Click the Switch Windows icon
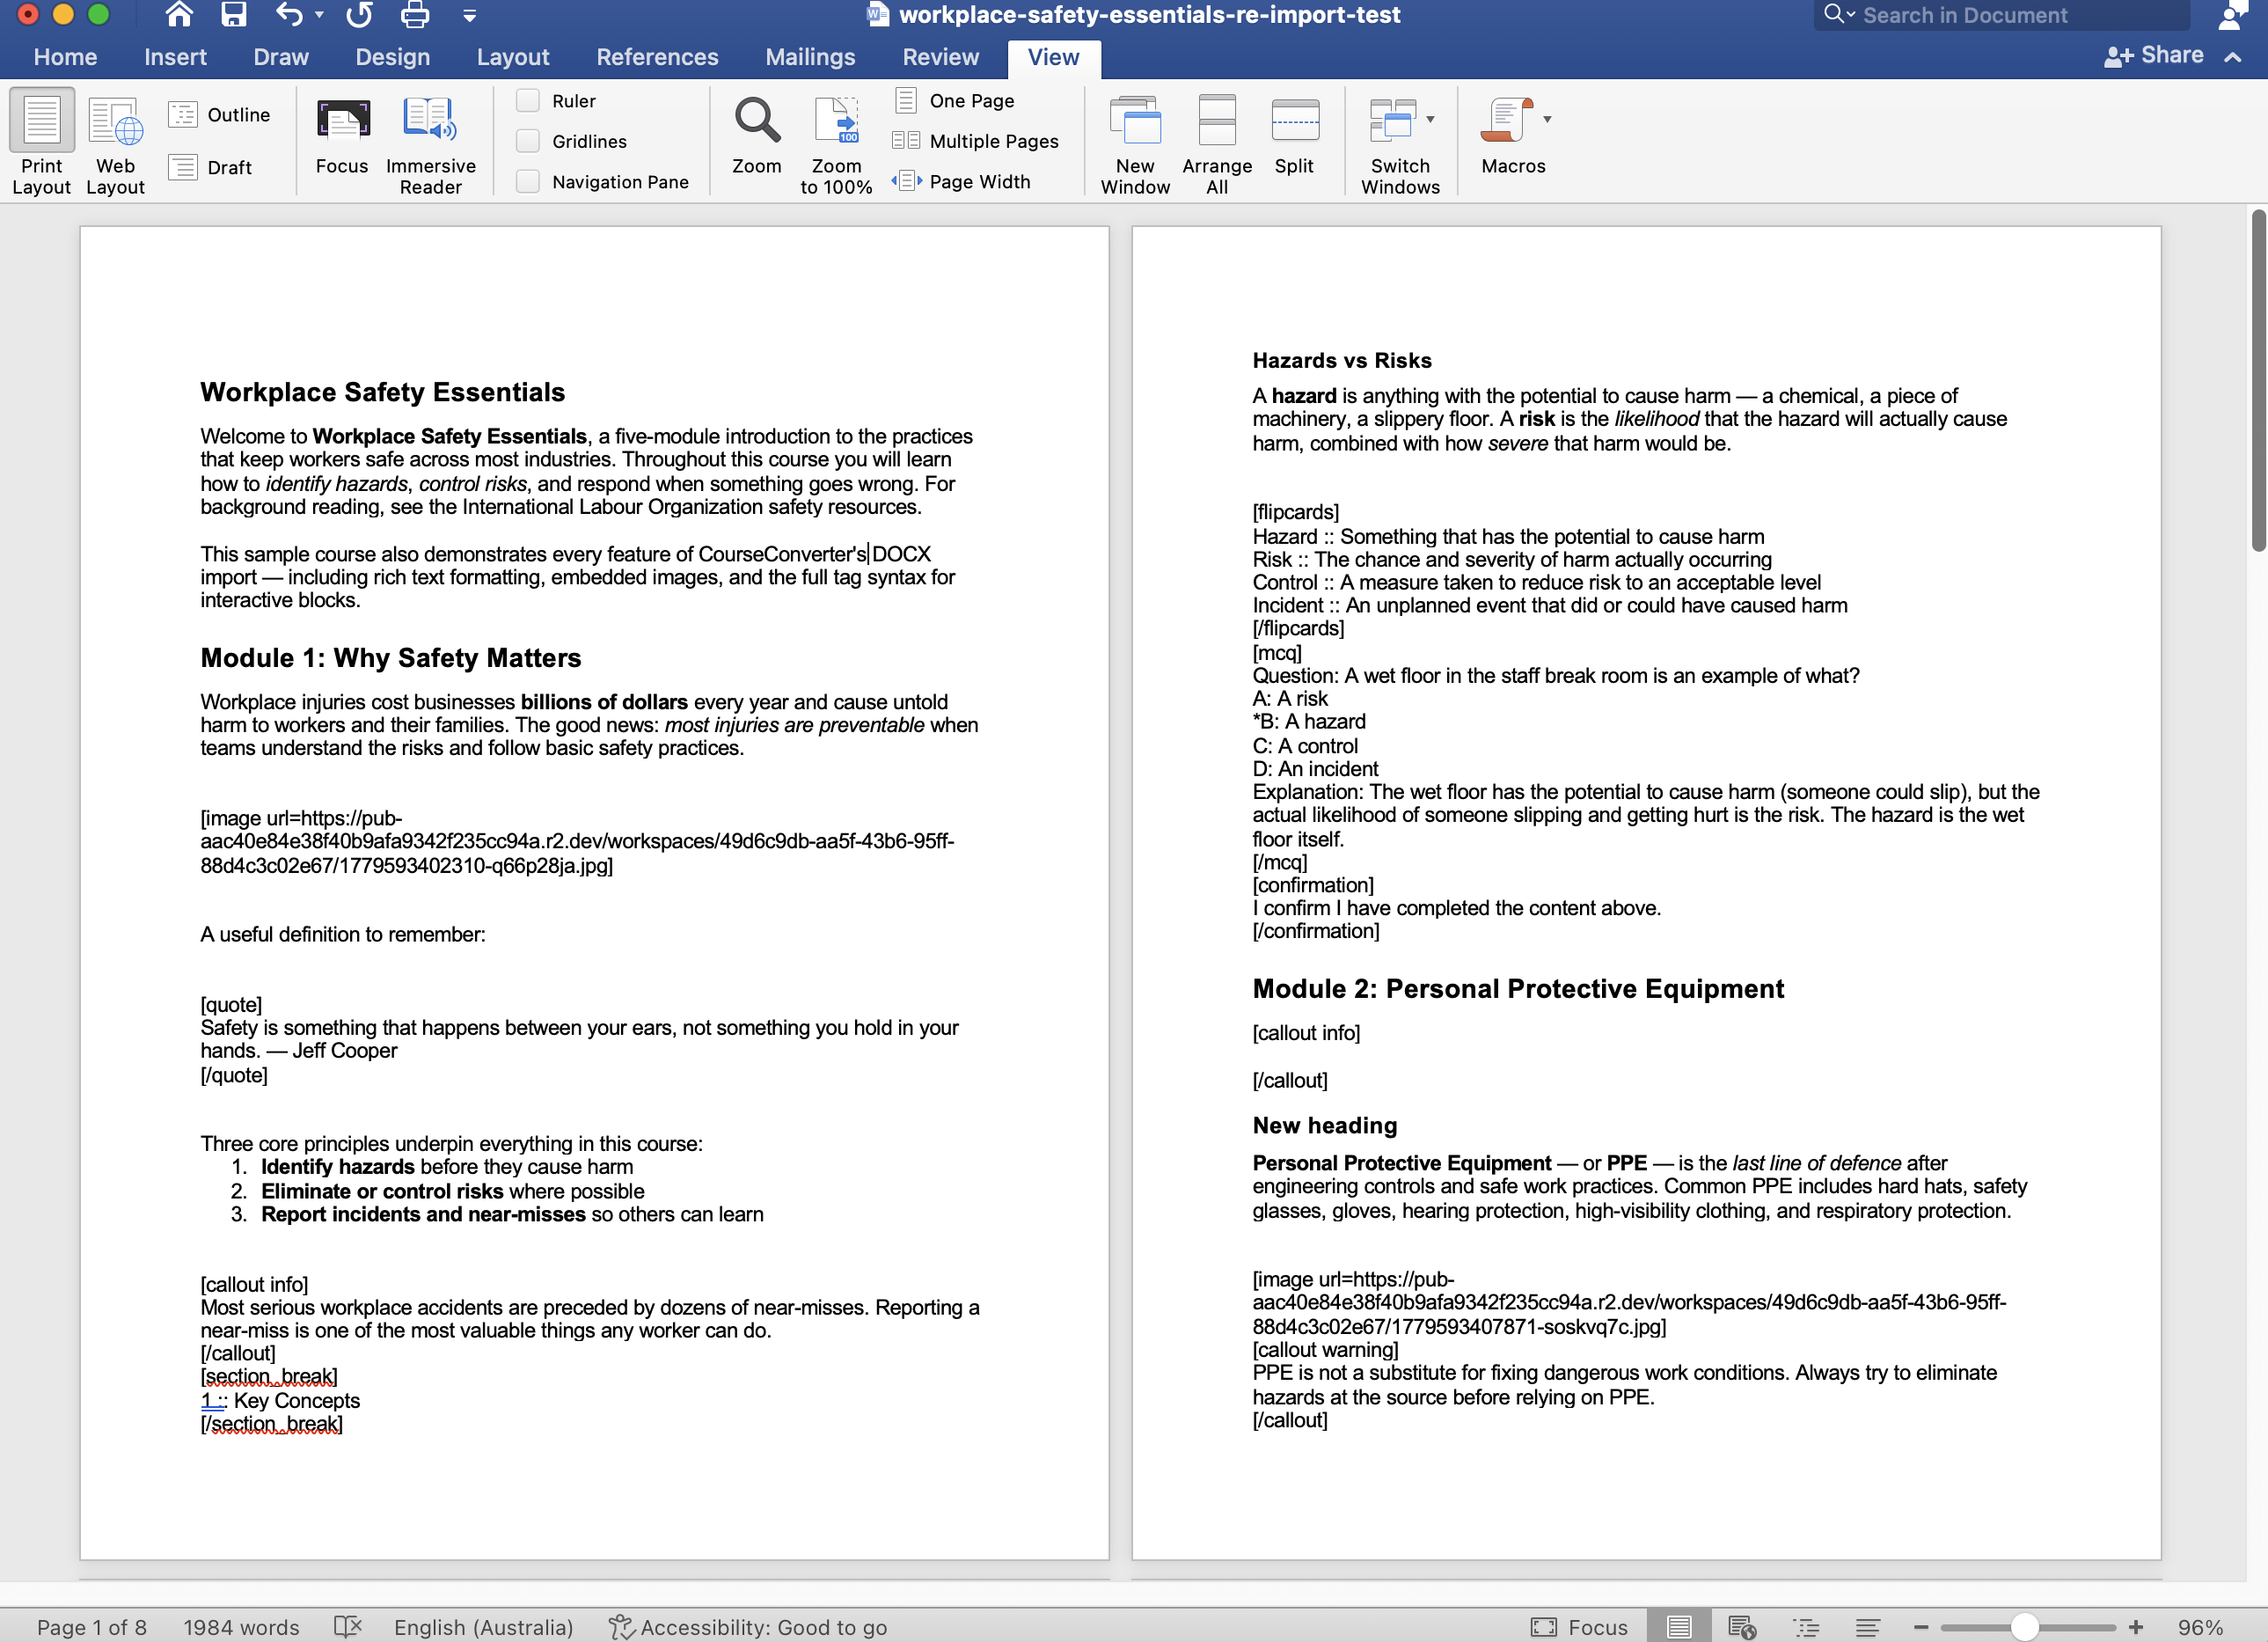This screenshot has height=1642, width=2268. (x=1392, y=121)
